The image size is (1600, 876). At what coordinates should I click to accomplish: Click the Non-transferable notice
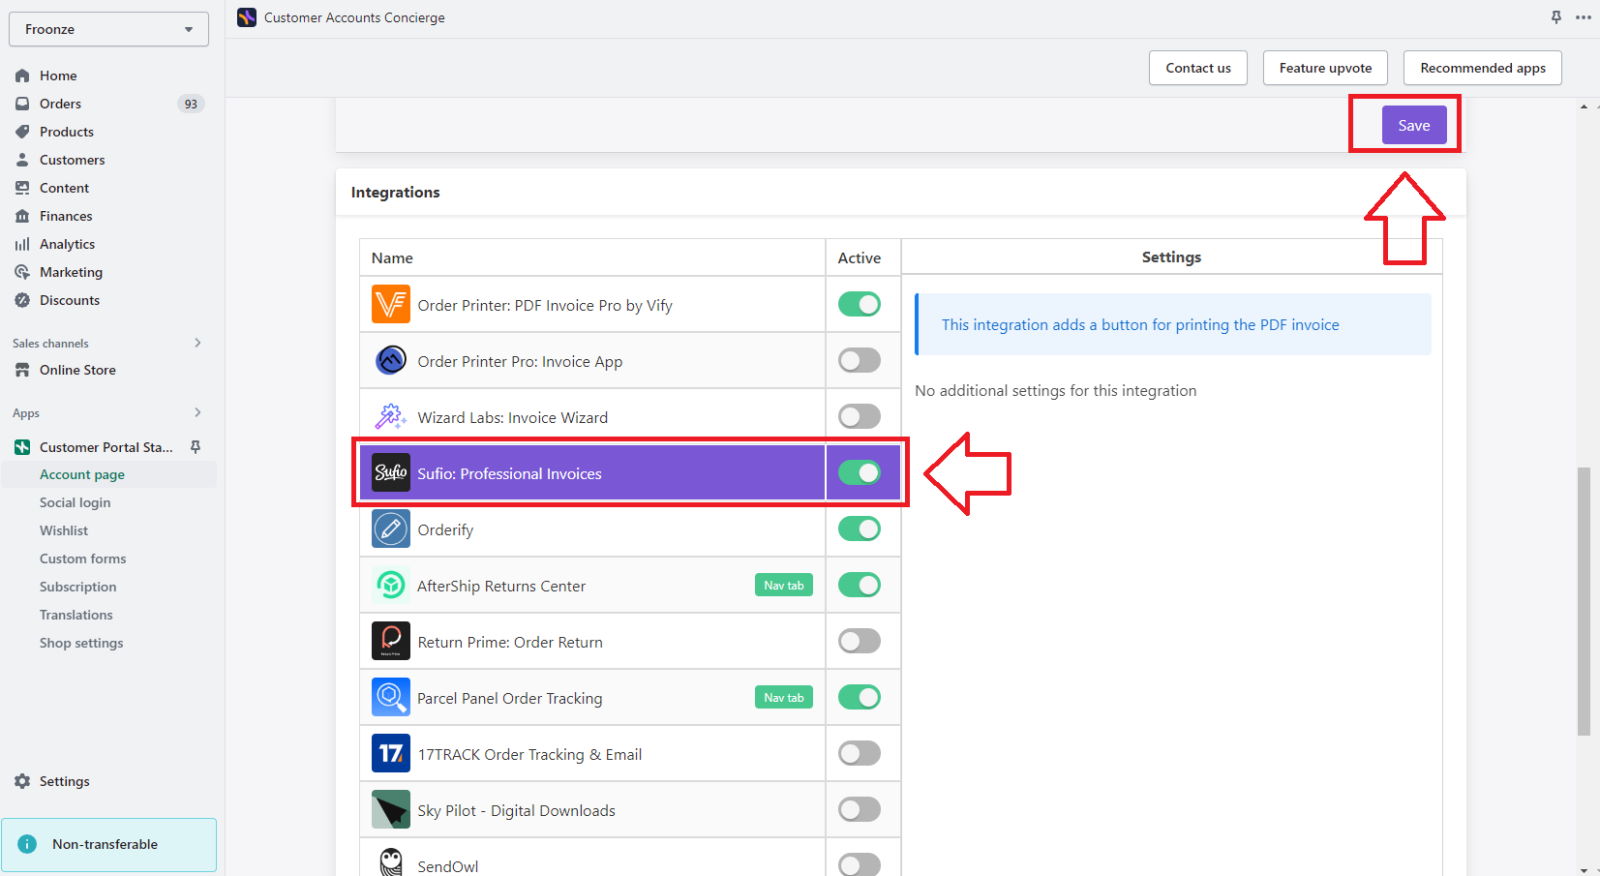coord(109,844)
